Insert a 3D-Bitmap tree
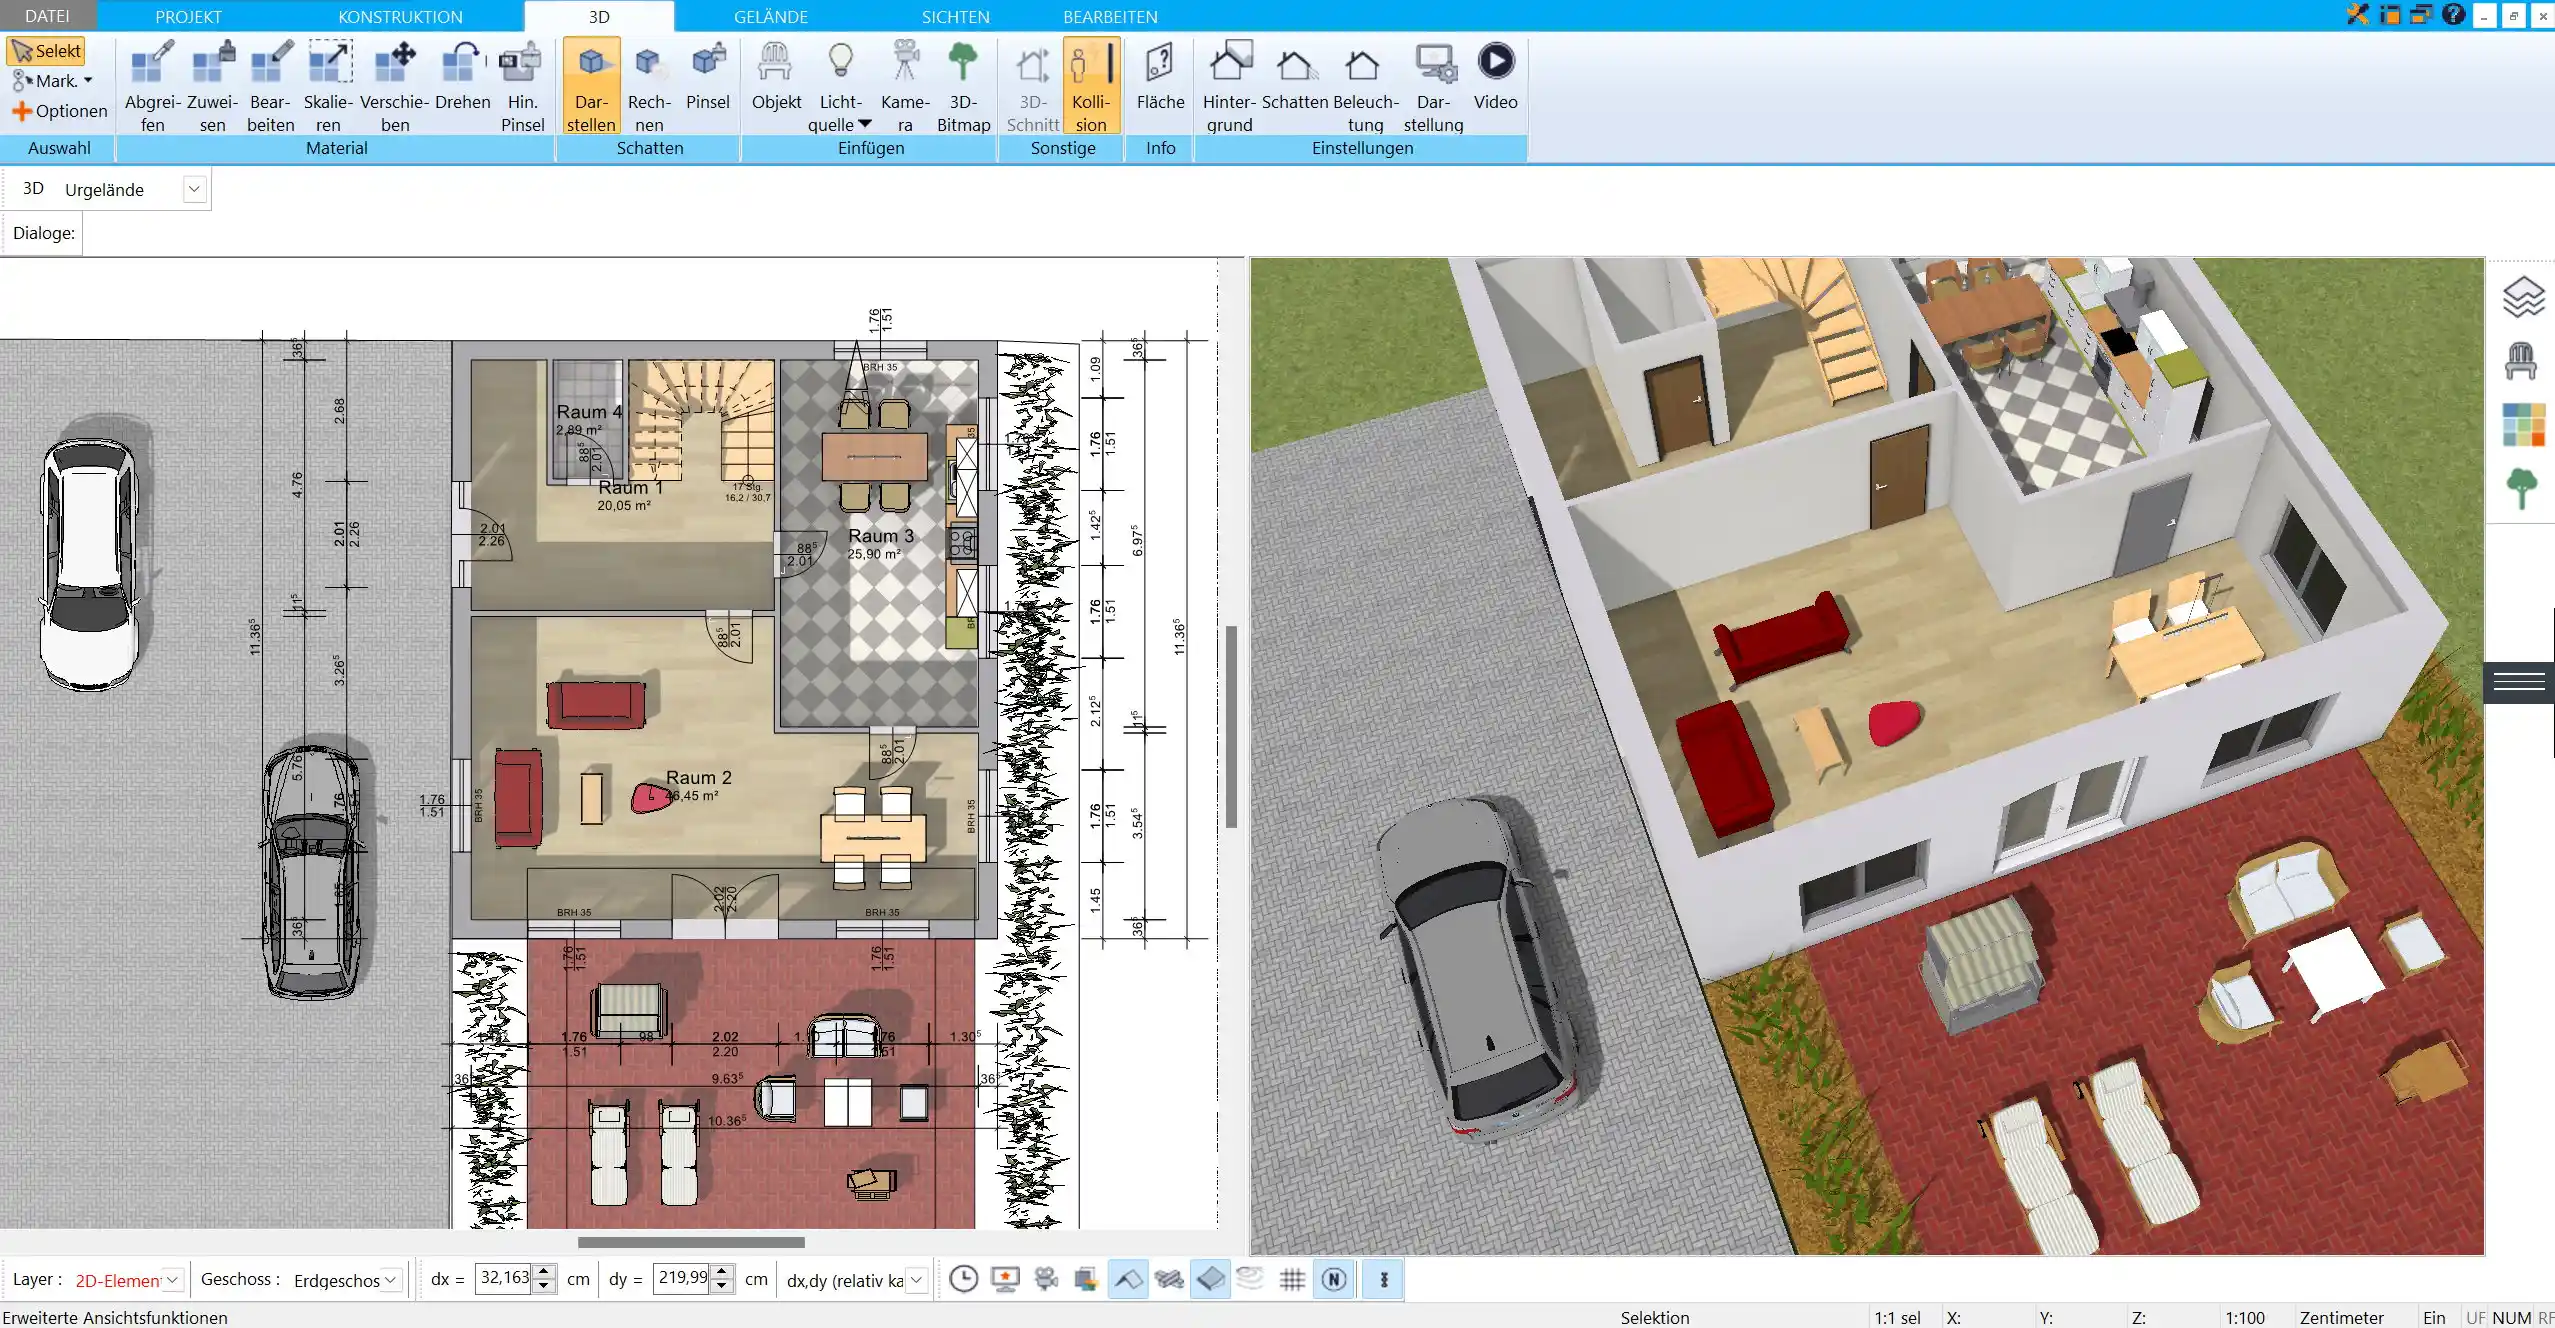The image size is (2555, 1328). (x=963, y=86)
